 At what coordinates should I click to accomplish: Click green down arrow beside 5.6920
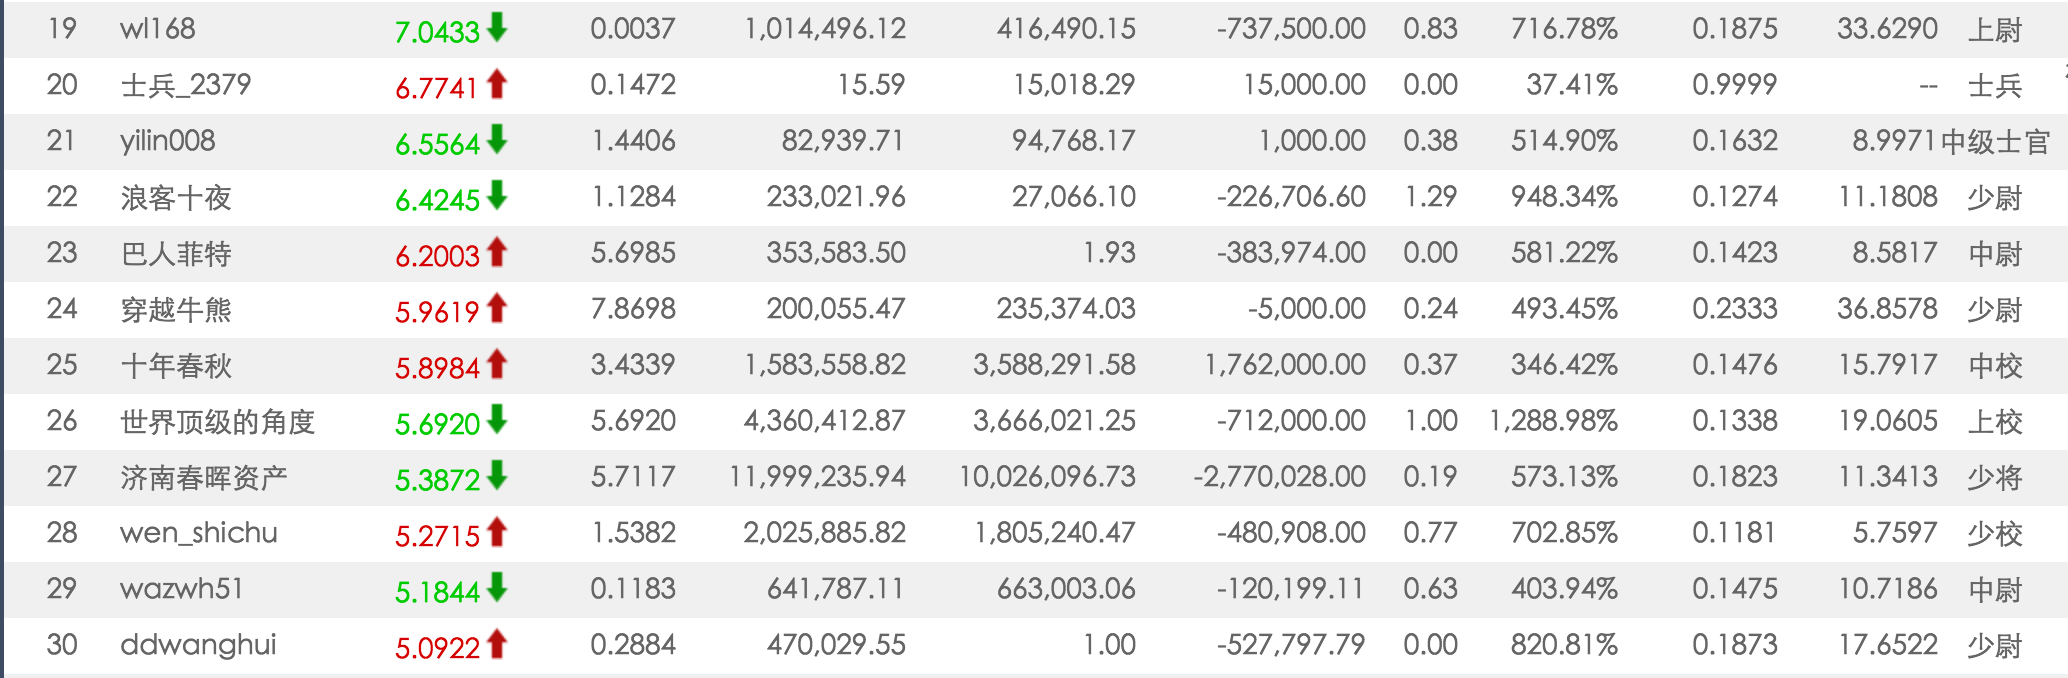(497, 420)
